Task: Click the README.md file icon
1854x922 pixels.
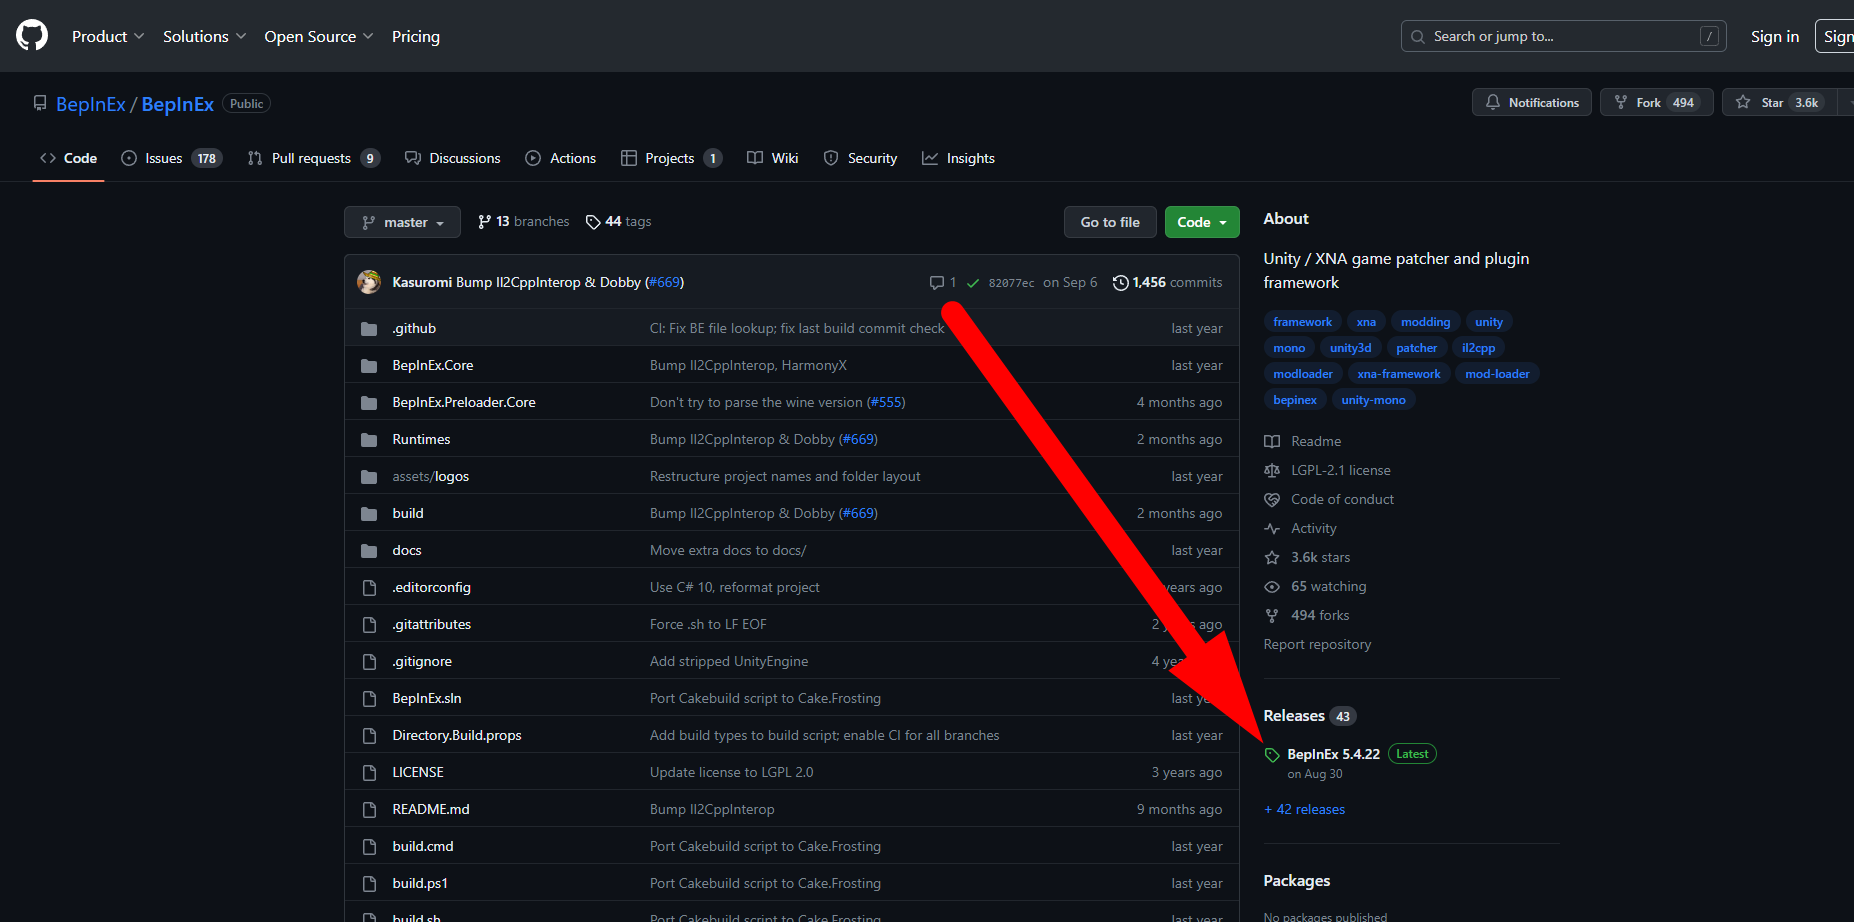Action: point(369,810)
